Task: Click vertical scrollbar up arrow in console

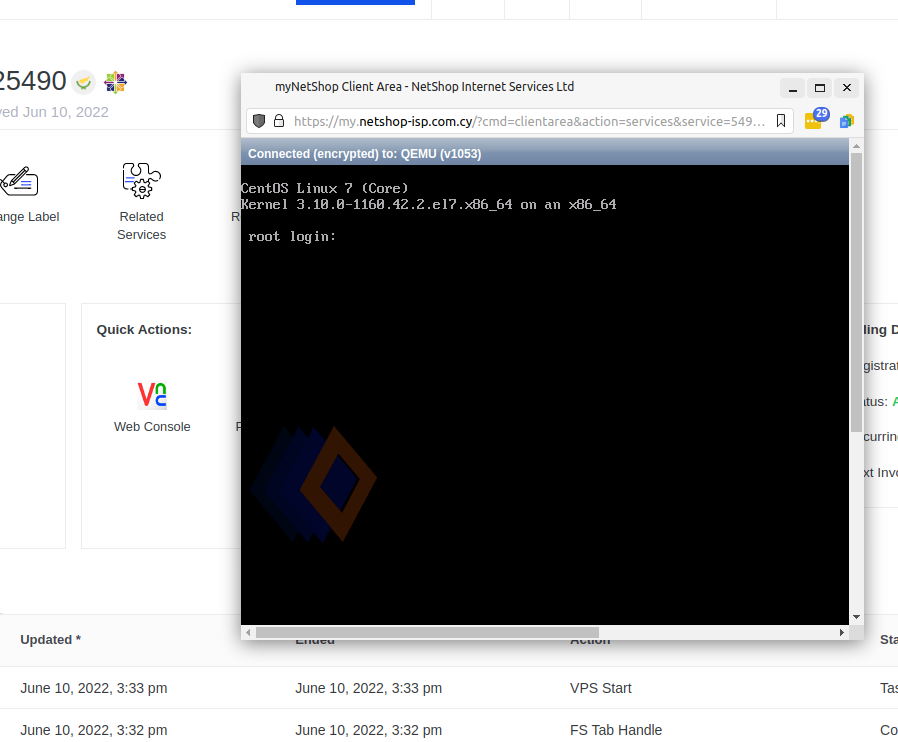Action: pyautogui.click(x=856, y=147)
